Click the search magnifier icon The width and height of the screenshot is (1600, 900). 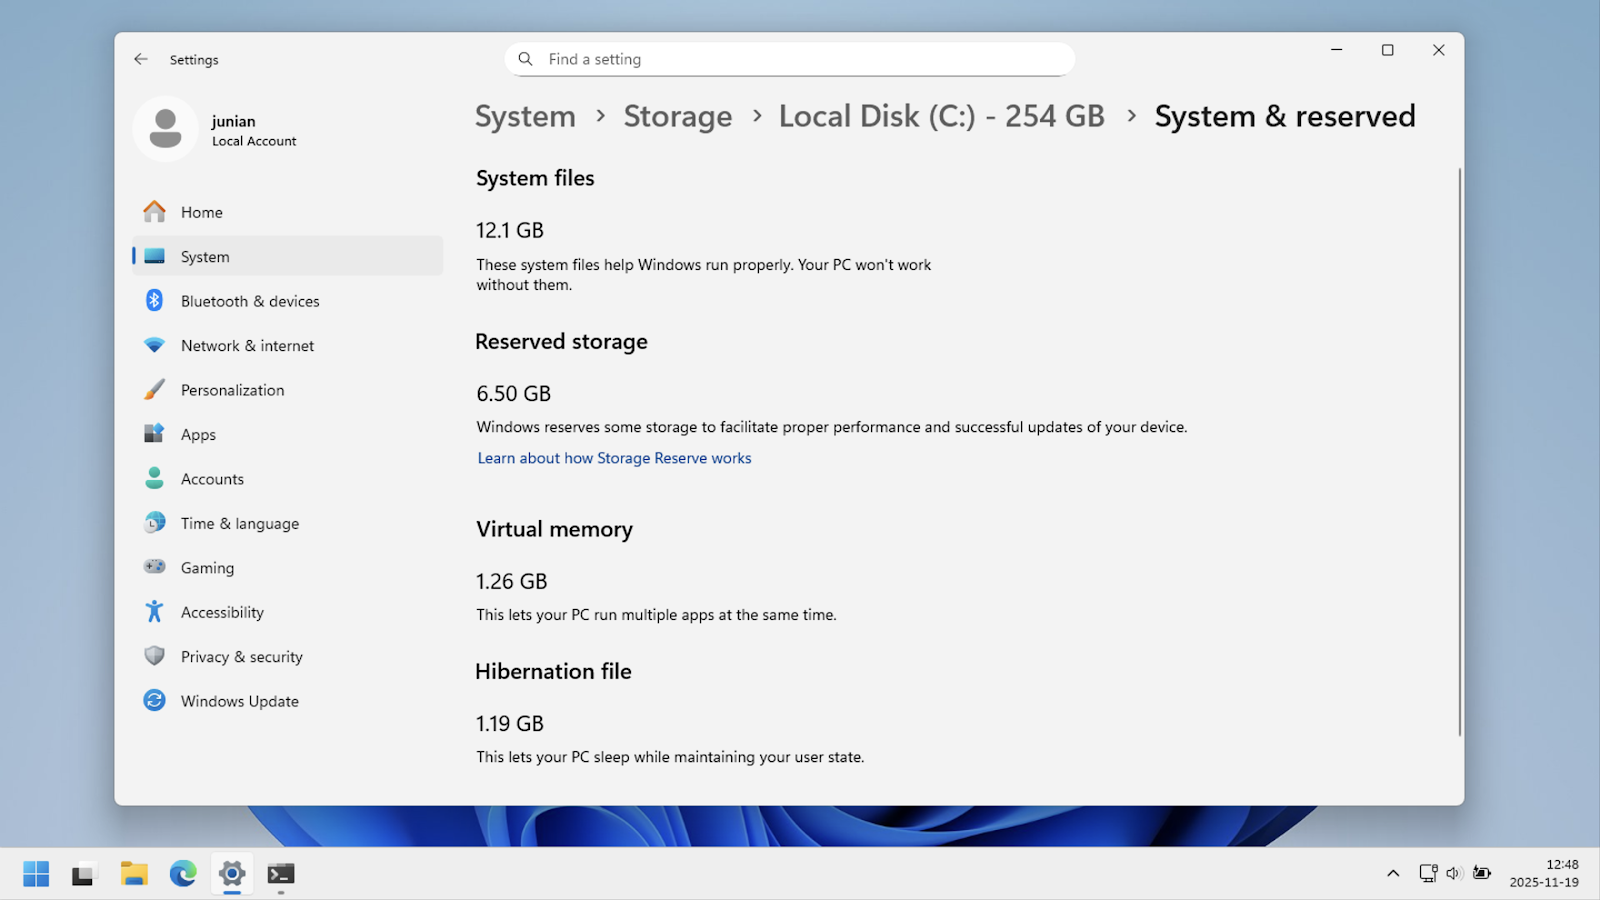click(525, 59)
